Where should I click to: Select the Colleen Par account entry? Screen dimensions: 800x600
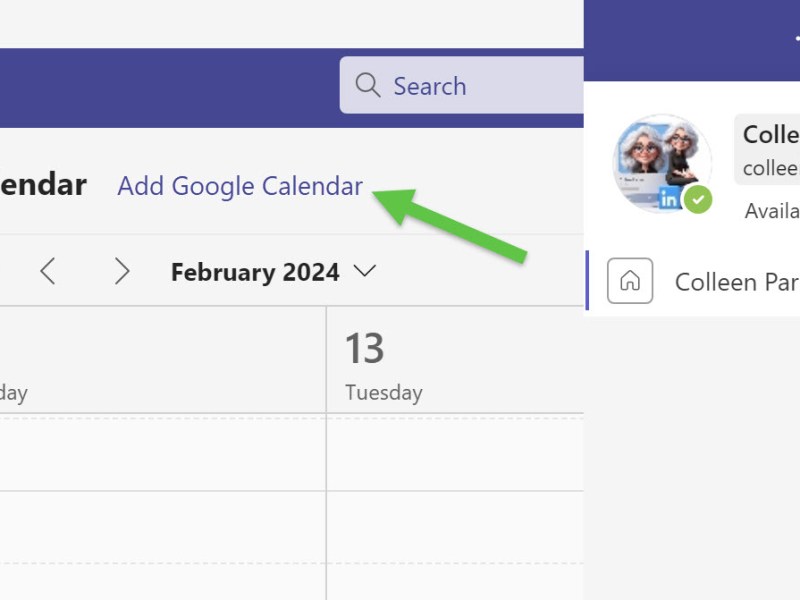[735, 281]
